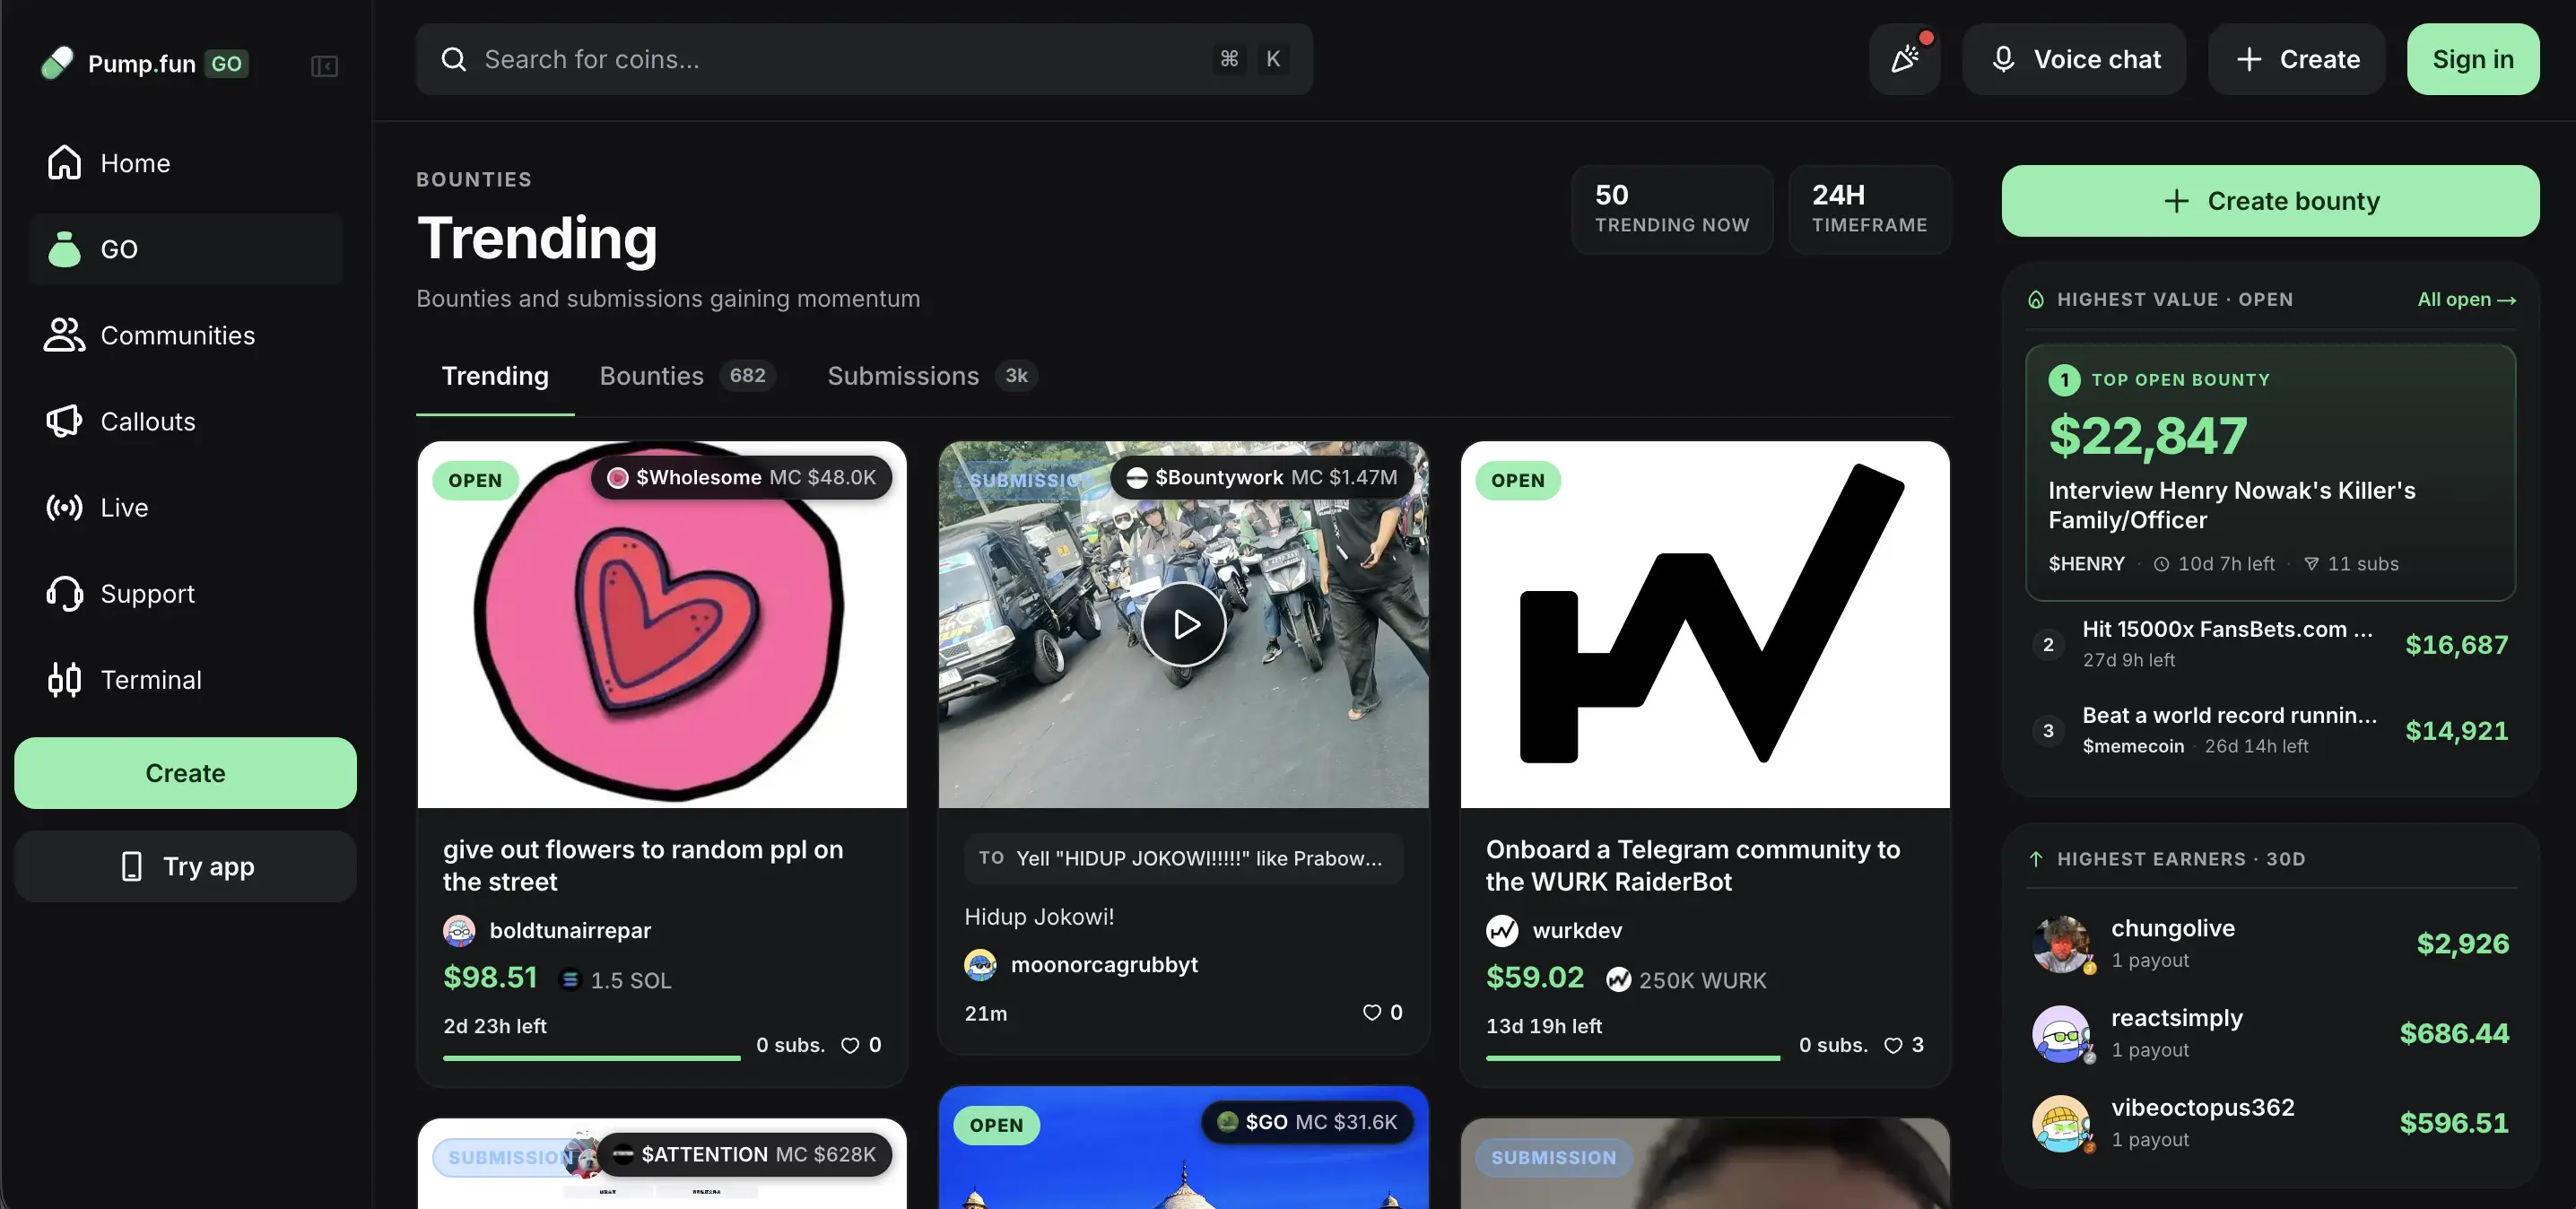The image size is (2576, 1209).
Task: Play the Hidup Jokowi submission video
Action: (x=1183, y=624)
